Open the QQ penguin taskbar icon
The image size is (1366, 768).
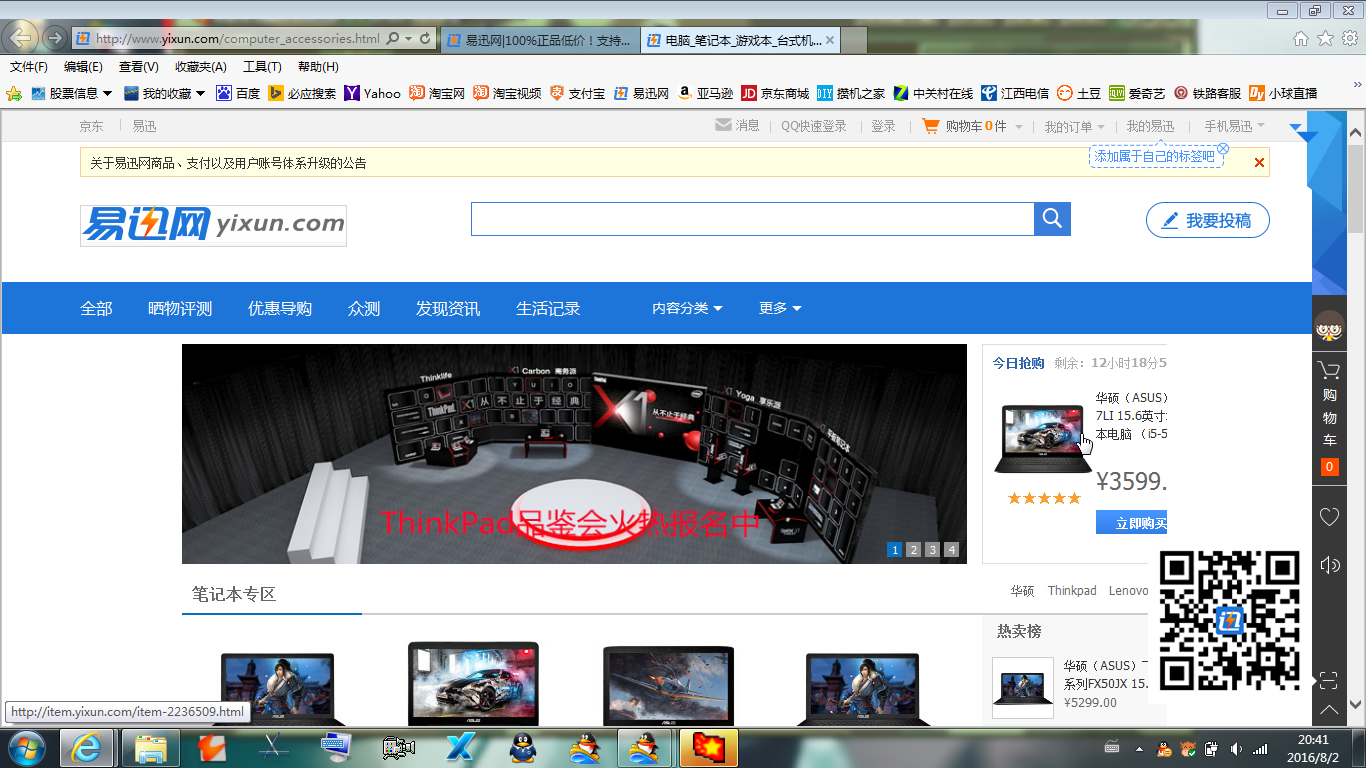click(522, 747)
